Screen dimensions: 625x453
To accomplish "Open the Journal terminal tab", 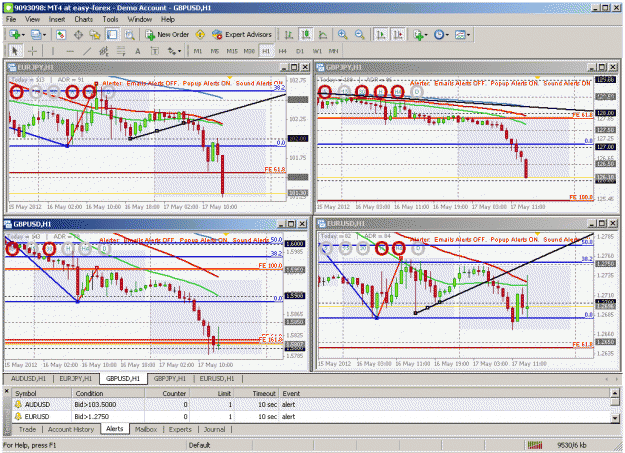I will (214, 429).
